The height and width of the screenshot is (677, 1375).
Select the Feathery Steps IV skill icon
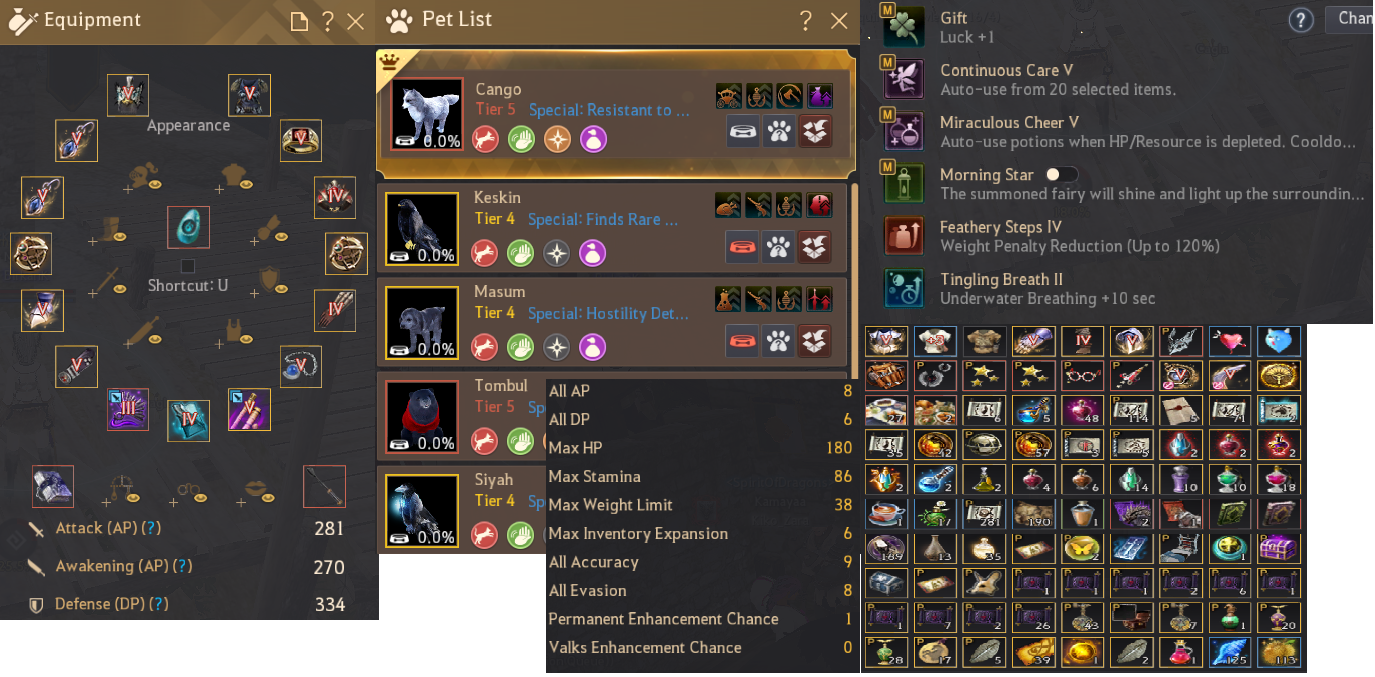click(904, 236)
